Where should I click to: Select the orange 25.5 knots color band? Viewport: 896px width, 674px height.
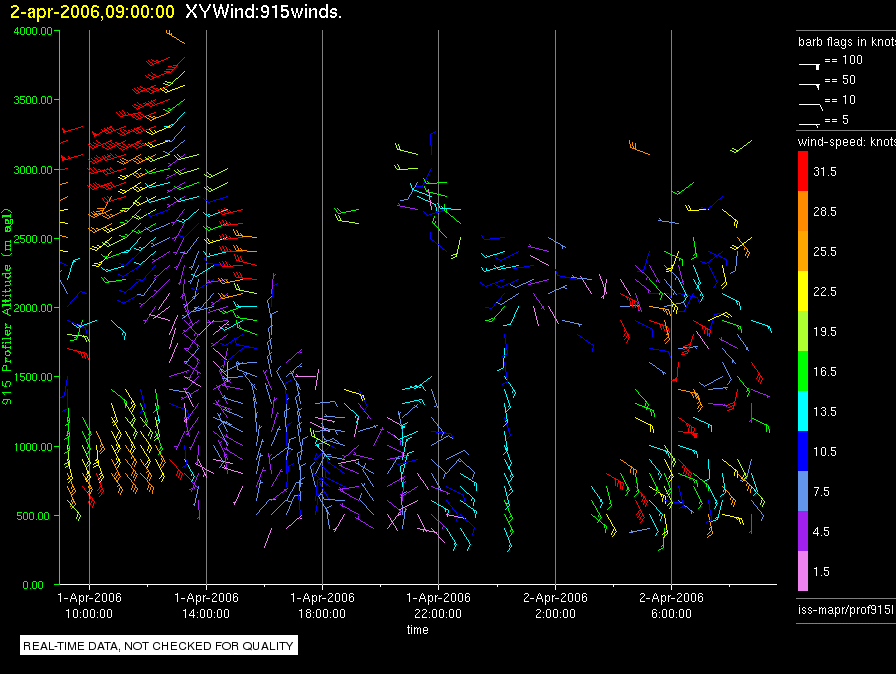click(x=803, y=251)
